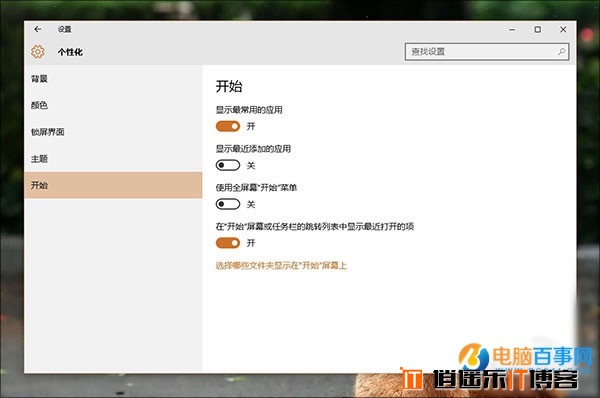Click the 设置 window title text
This screenshot has width=600, height=398.
point(64,29)
